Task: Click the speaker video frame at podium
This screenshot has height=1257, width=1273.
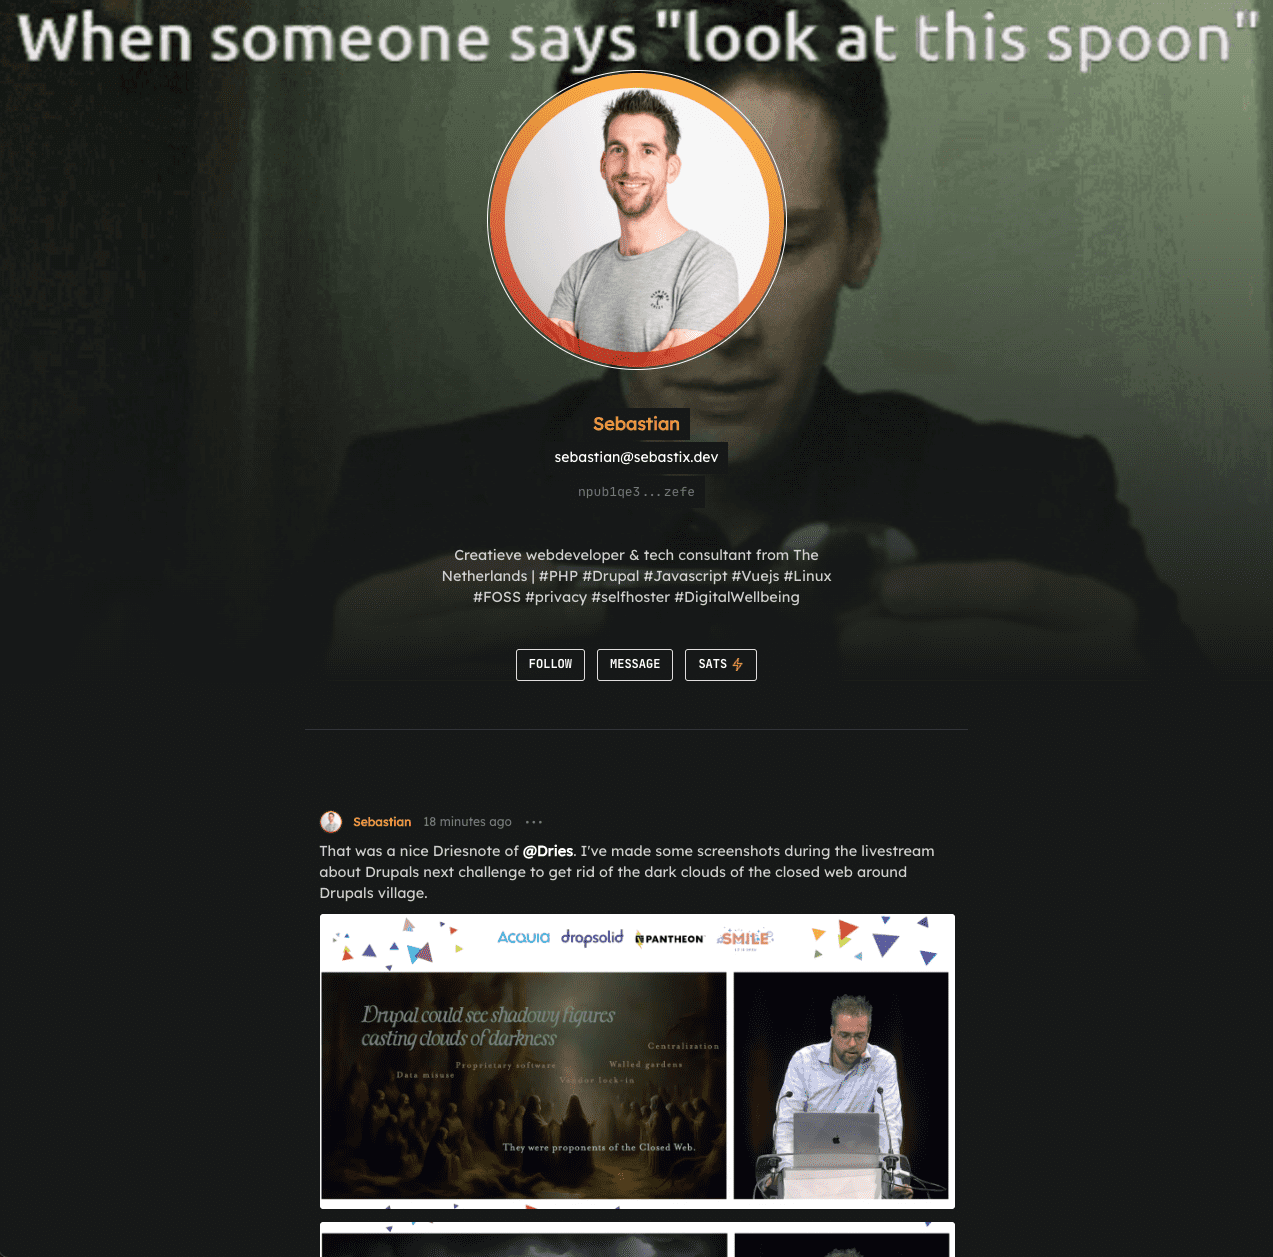Action: (841, 1085)
